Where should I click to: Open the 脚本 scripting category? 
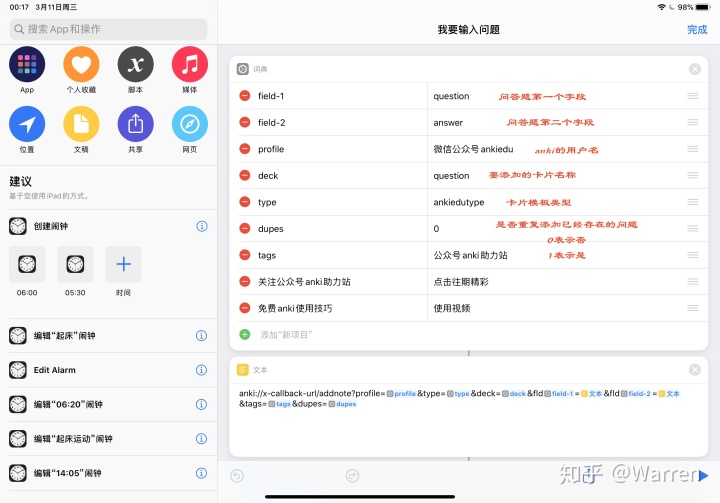coord(135,64)
